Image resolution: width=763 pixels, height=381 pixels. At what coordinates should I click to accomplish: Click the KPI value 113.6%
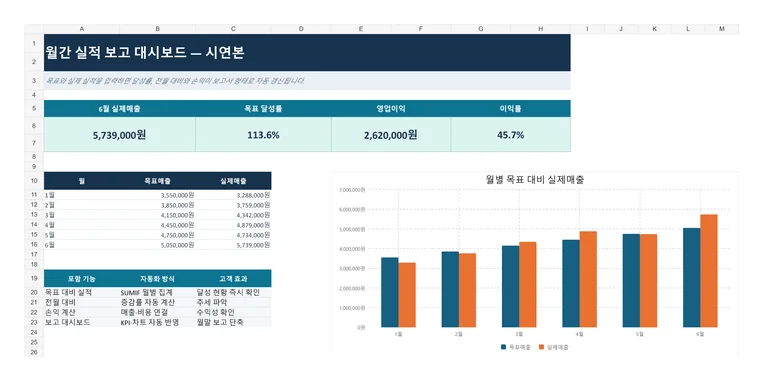[x=263, y=135]
